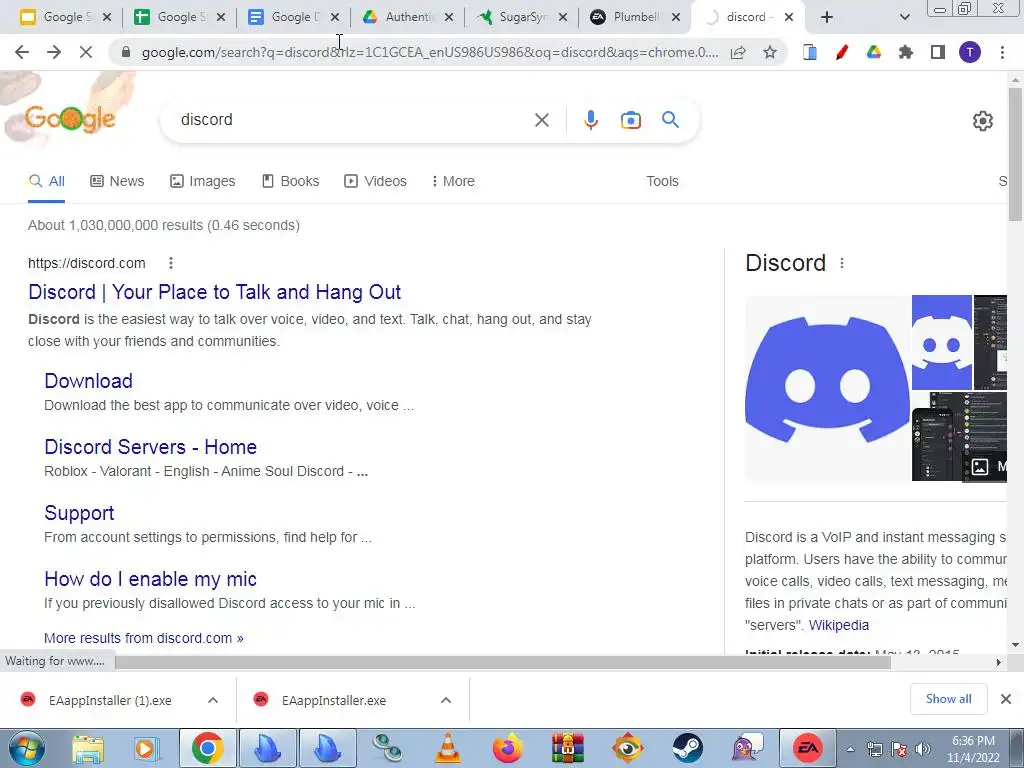1024x768 pixels.
Task: Show hidden system tray icons
Action: point(850,749)
